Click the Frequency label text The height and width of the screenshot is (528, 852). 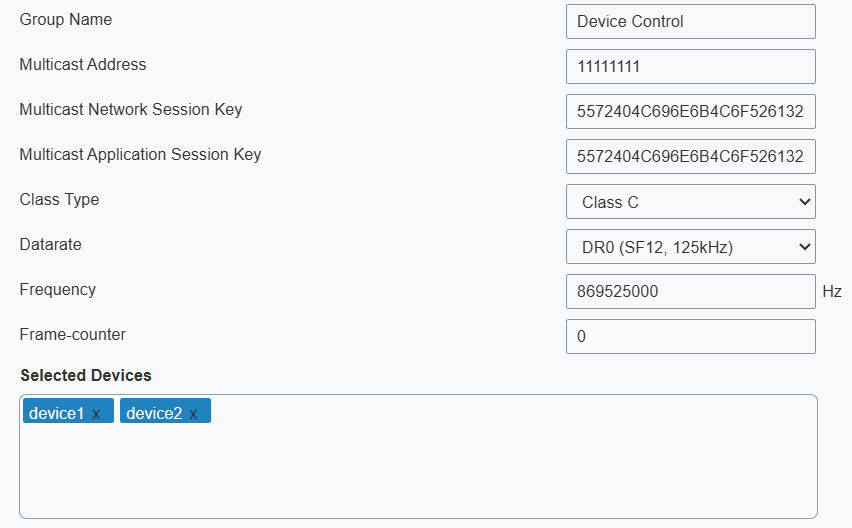58,290
